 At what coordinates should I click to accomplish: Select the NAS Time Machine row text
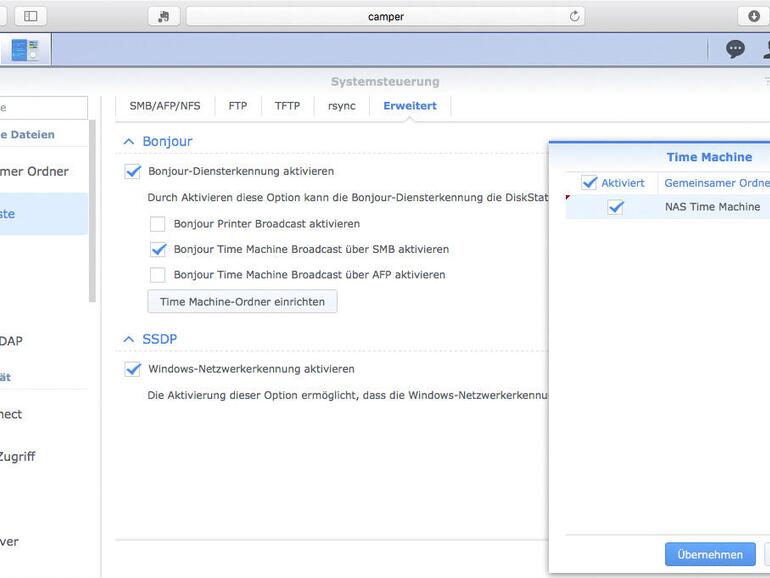click(x=713, y=207)
